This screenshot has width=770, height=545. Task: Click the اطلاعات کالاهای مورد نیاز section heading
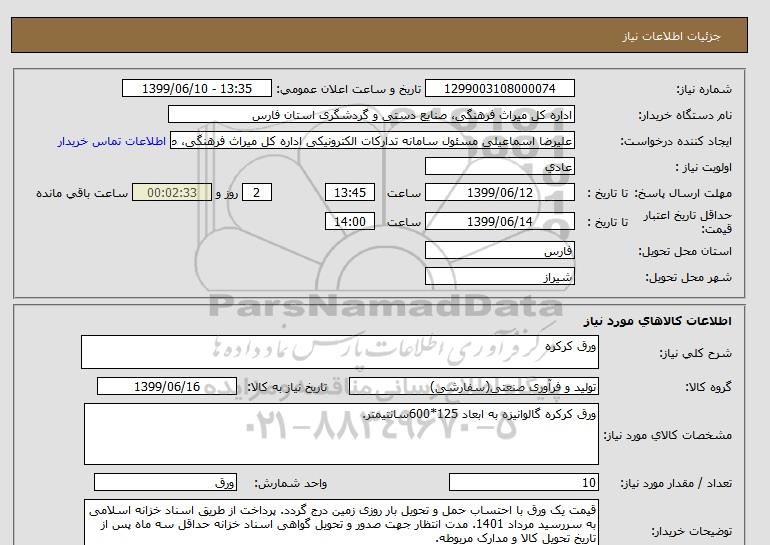(x=658, y=321)
